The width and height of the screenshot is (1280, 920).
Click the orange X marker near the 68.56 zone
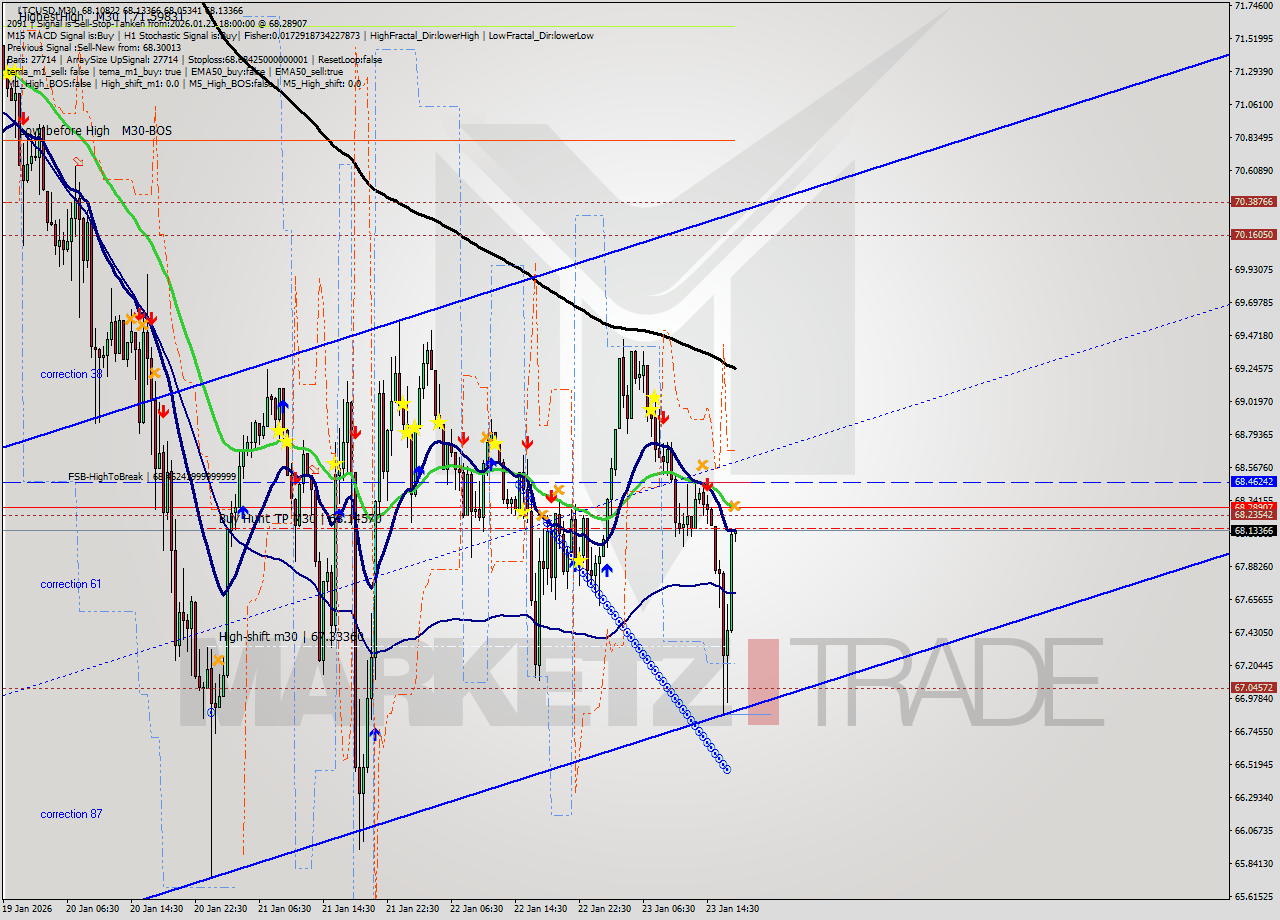tap(703, 464)
